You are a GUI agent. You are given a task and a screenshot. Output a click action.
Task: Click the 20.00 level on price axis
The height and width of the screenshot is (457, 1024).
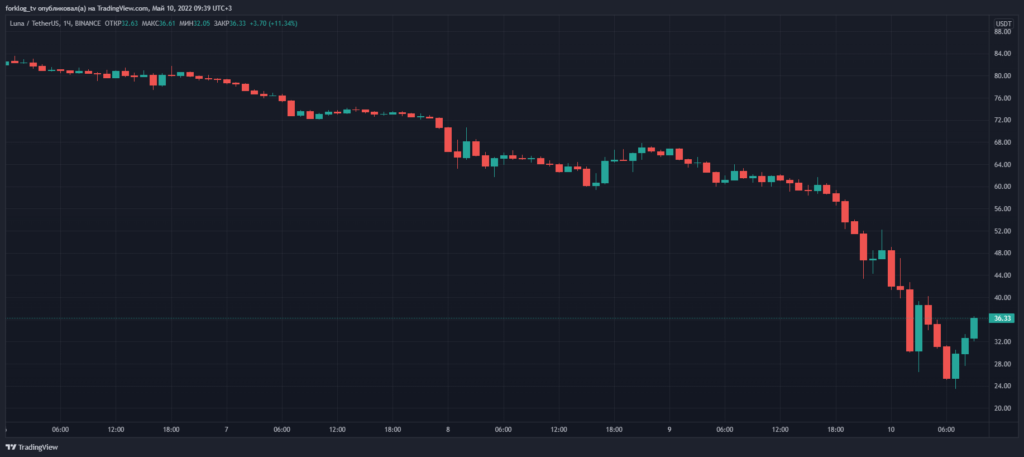1000,409
